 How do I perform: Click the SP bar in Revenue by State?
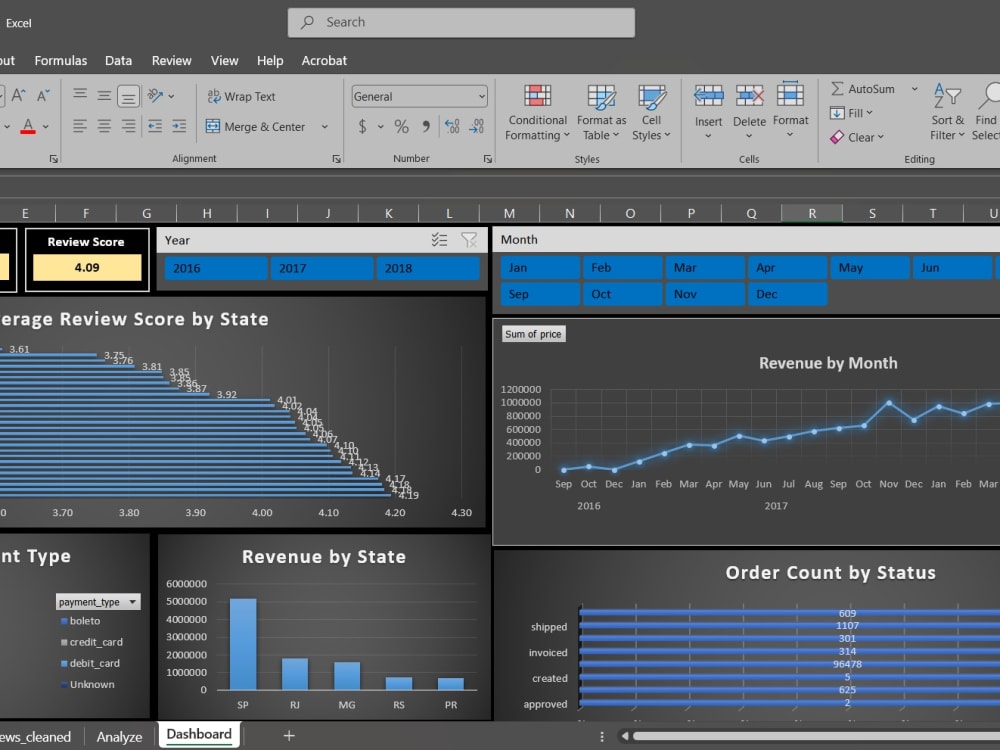pos(243,644)
